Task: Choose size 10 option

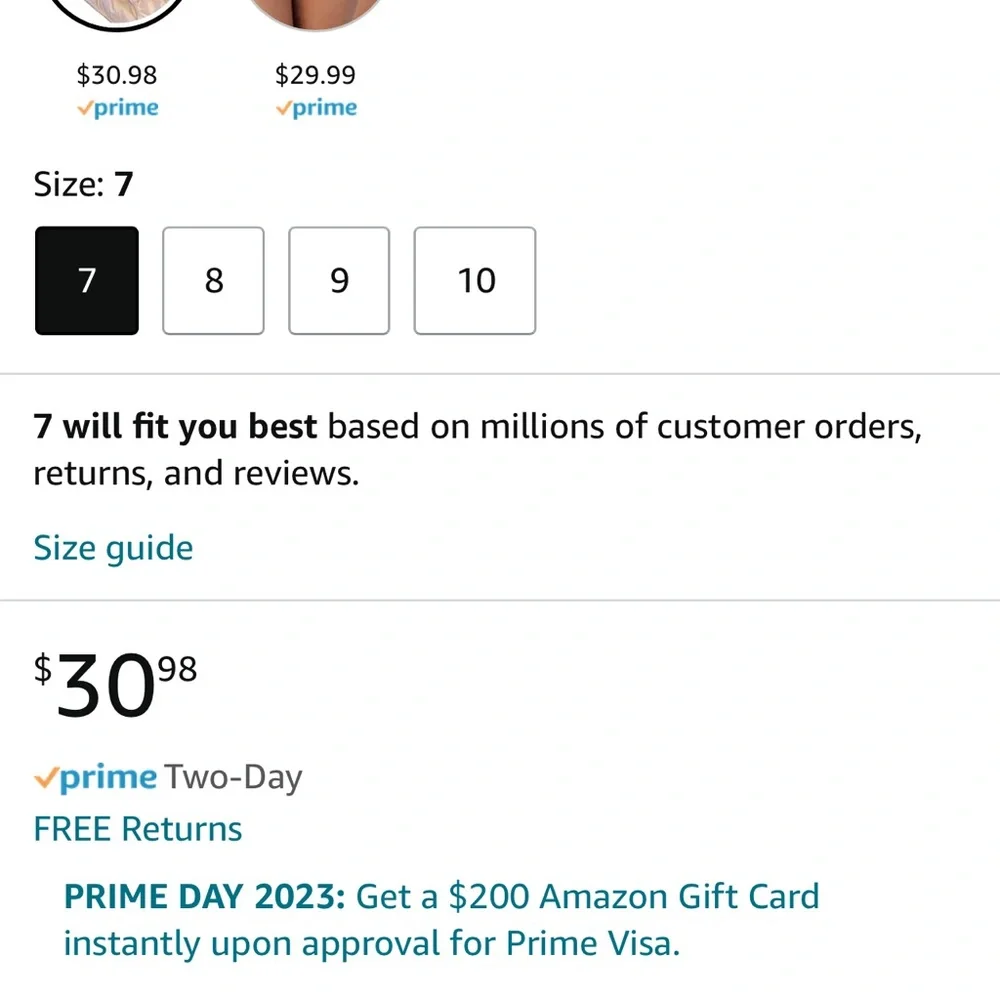Action: pyautogui.click(x=475, y=281)
